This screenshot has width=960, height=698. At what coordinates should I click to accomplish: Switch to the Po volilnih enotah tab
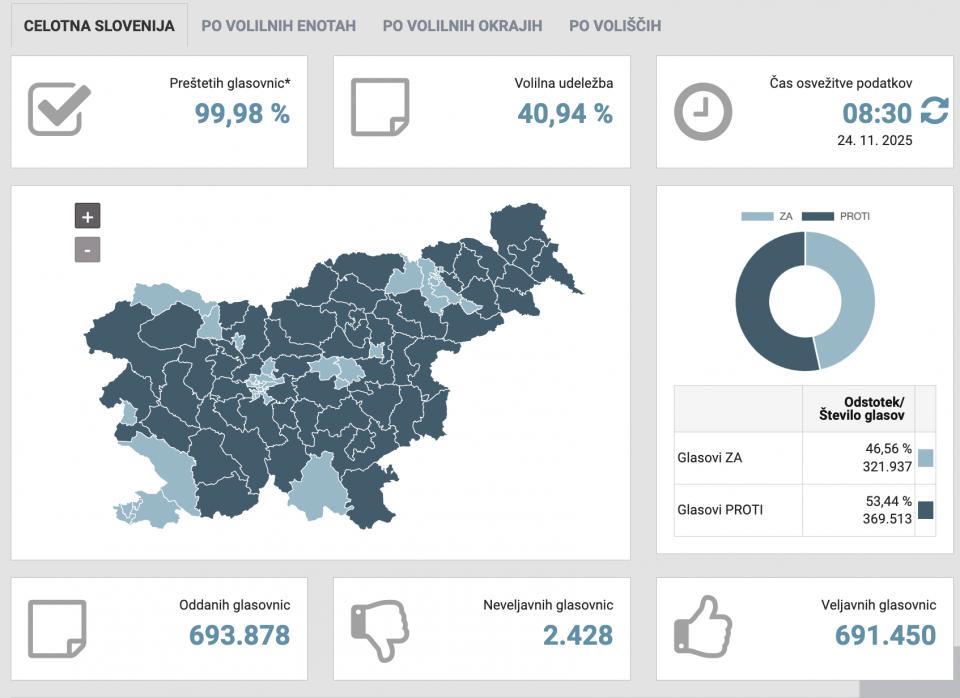click(278, 26)
